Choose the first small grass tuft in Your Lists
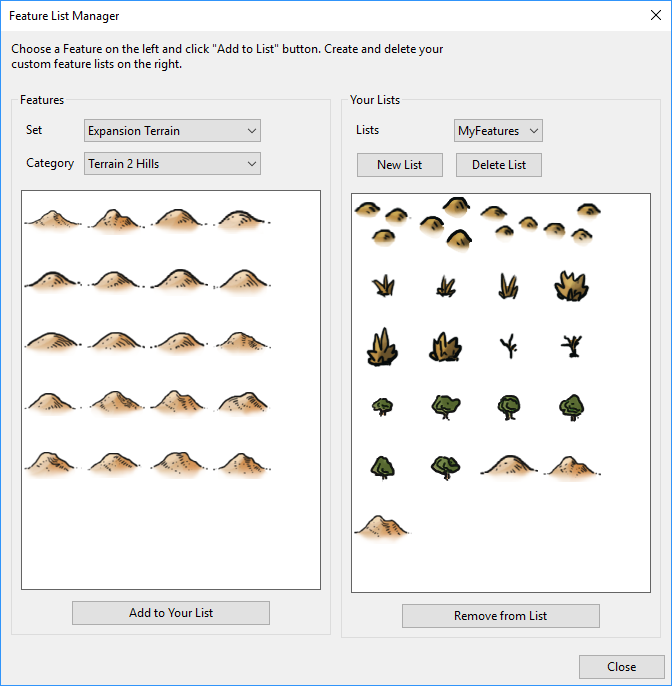Screen dimensions: 672x686 click(382, 287)
